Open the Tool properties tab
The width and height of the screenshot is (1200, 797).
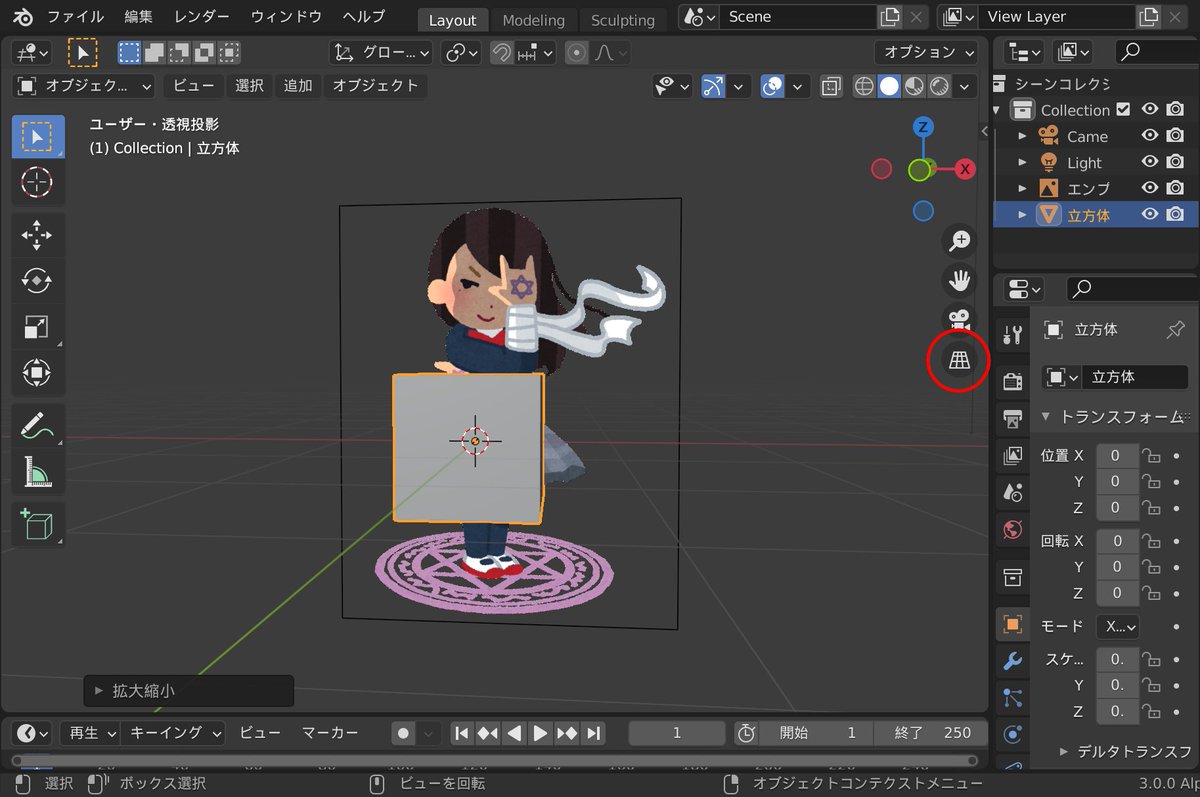click(x=1013, y=335)
